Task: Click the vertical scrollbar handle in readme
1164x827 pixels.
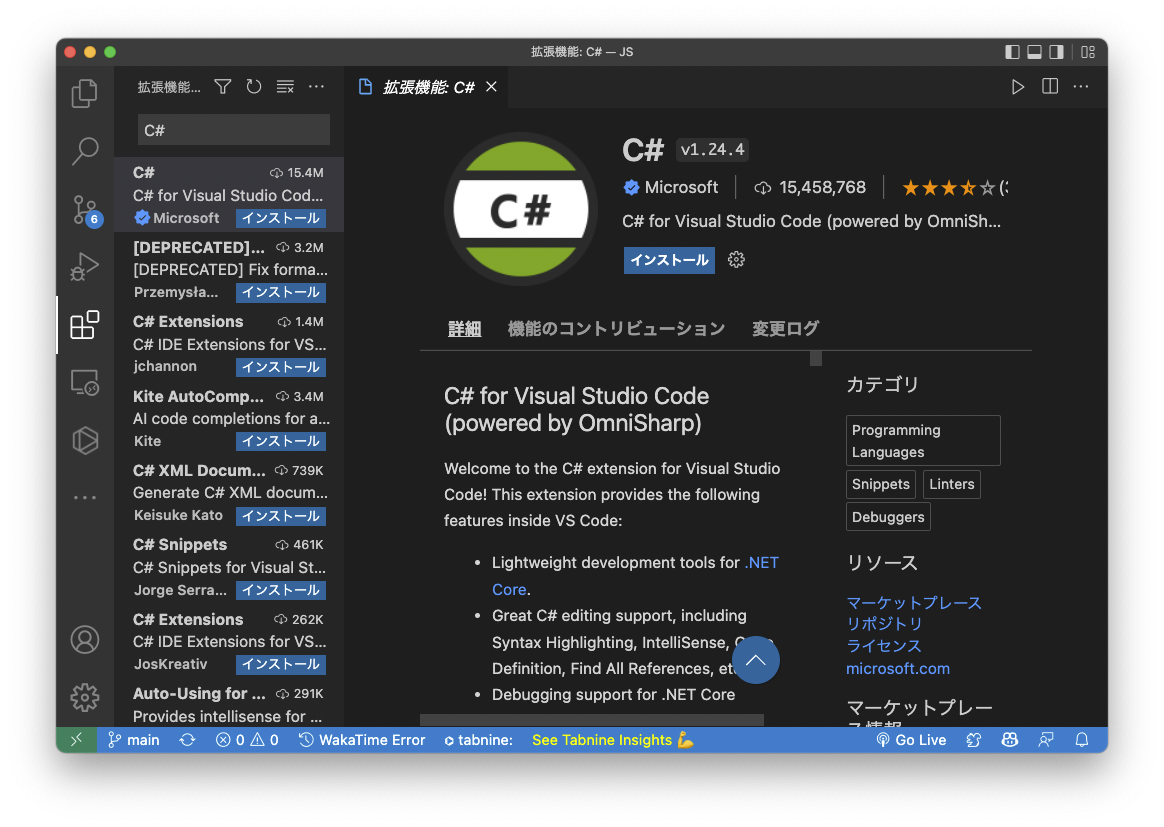Action: [x=816, y=358]
